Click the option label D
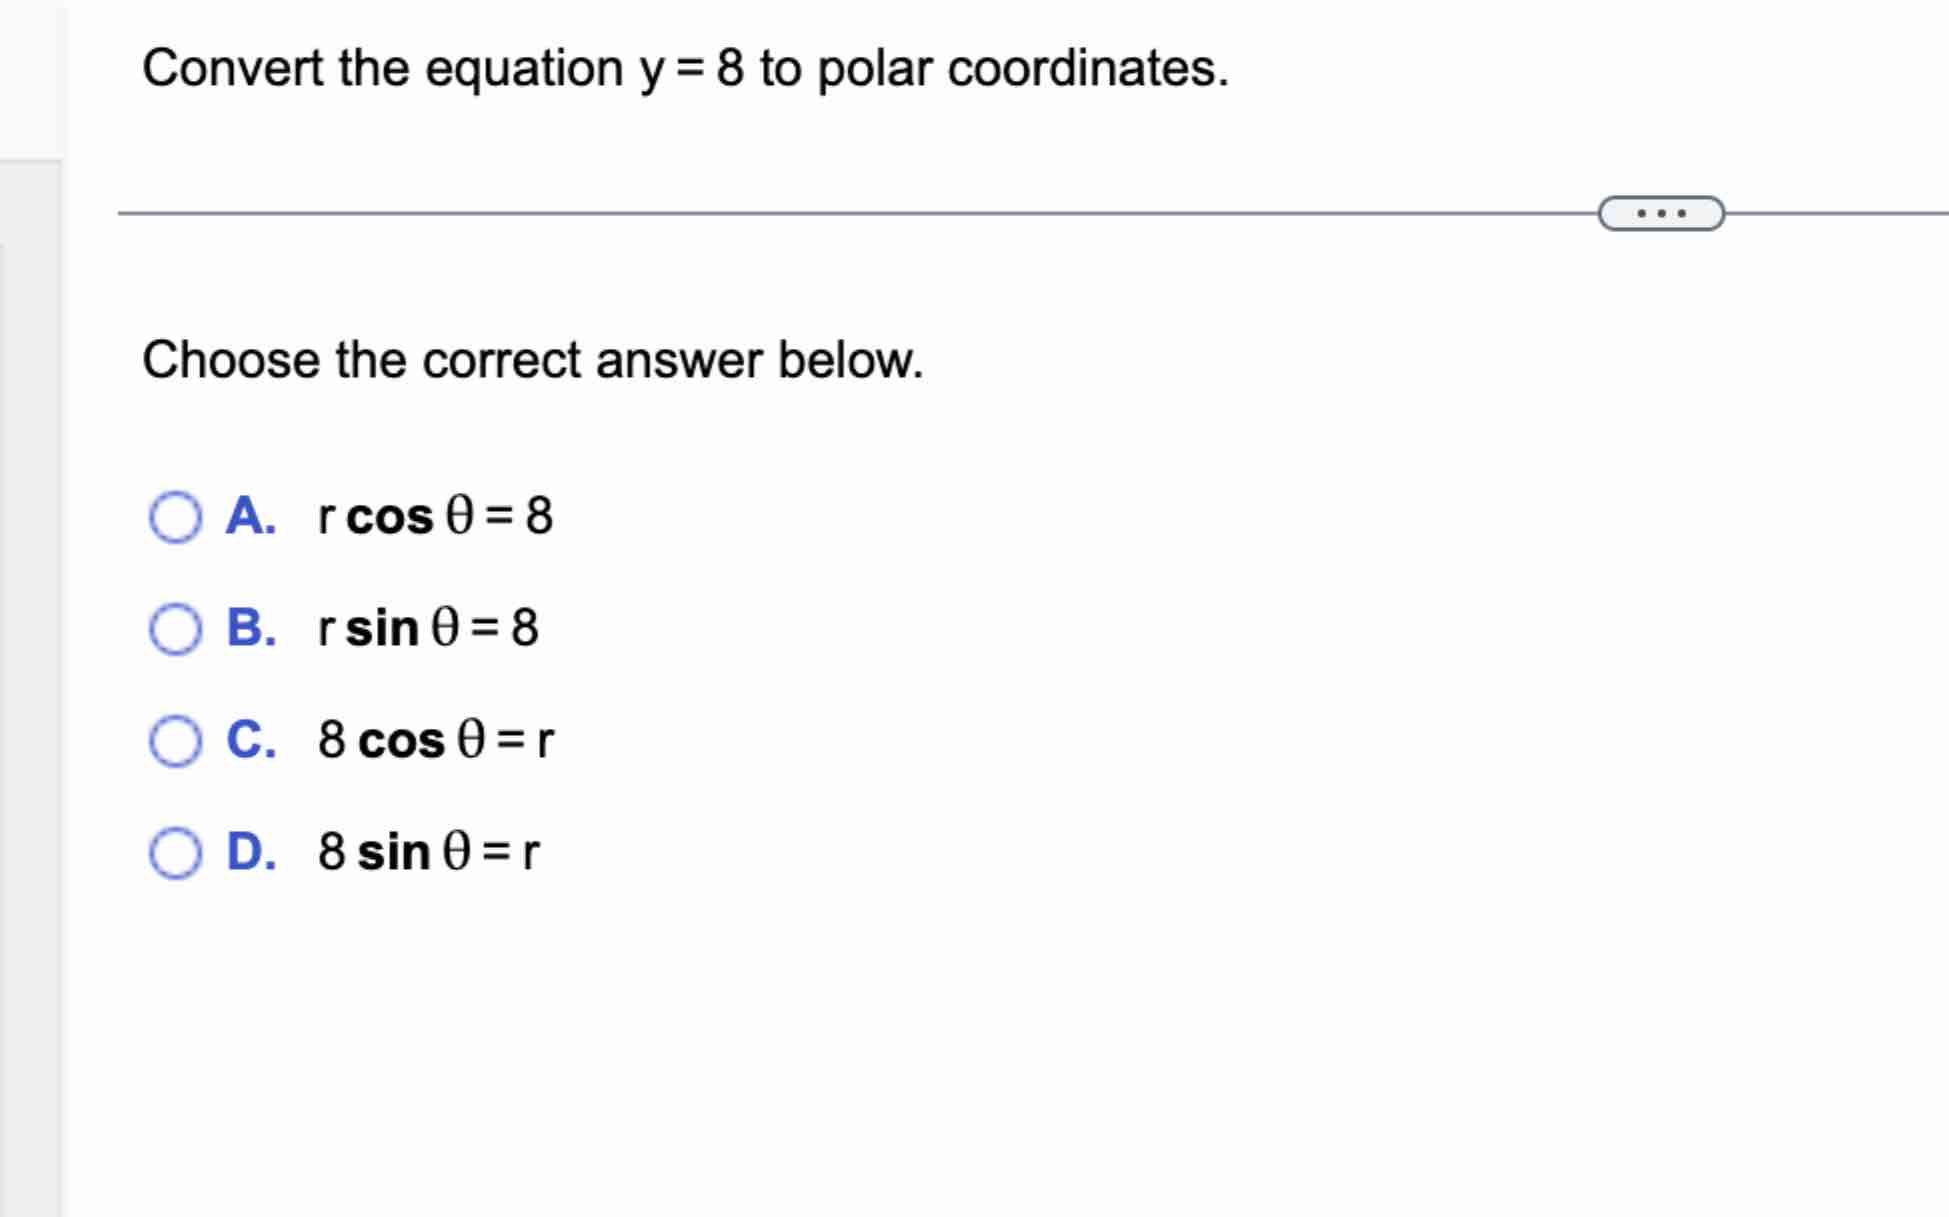 (251, 850)
